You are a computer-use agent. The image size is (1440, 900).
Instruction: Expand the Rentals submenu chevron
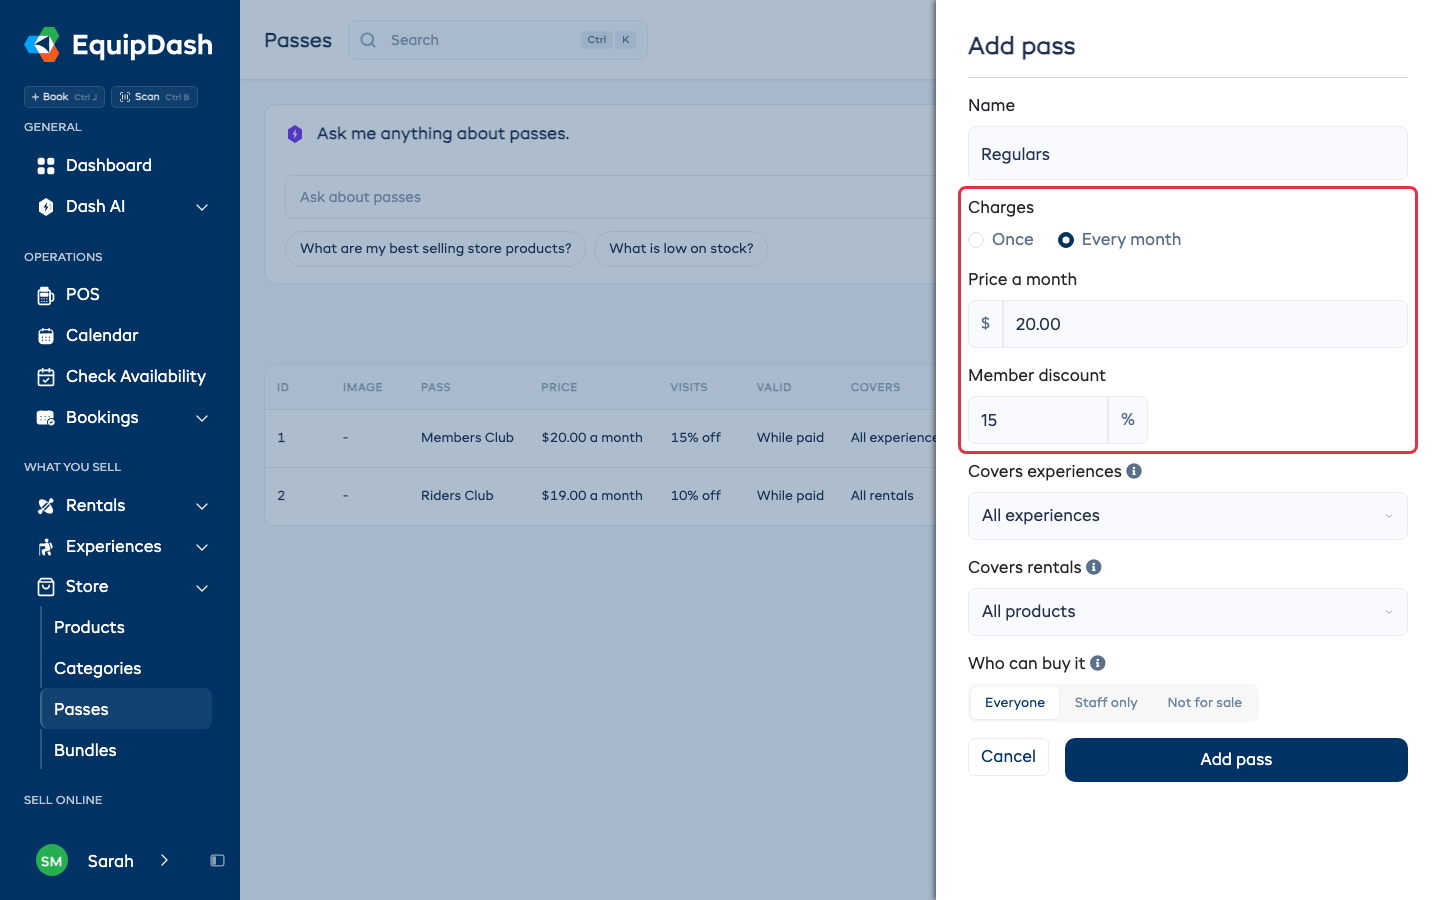pos(202,506)
